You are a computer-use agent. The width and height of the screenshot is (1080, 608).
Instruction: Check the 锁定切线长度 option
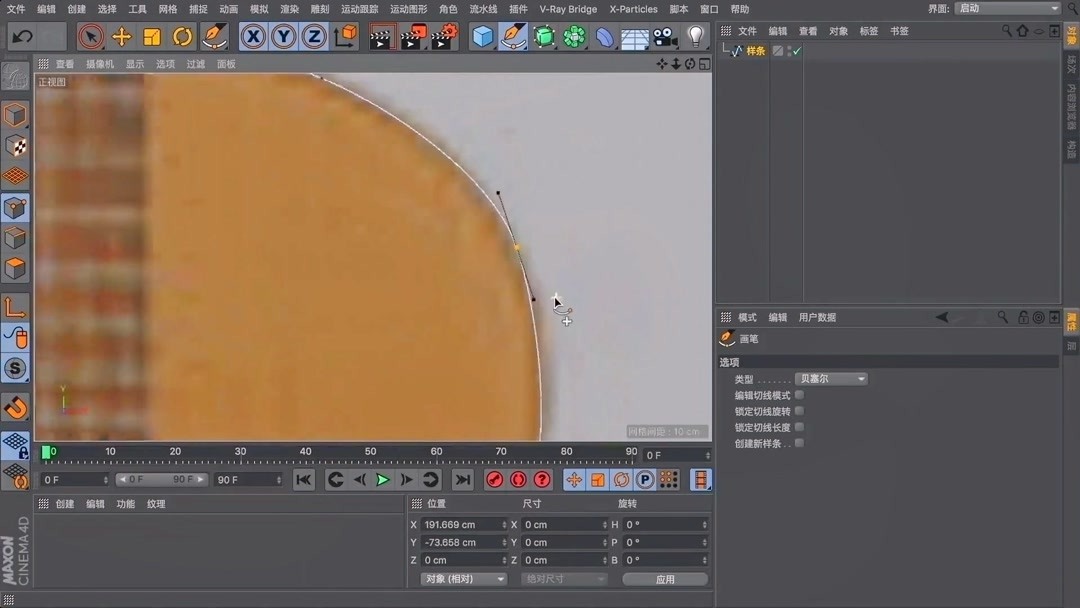click(x=797, y=427)
